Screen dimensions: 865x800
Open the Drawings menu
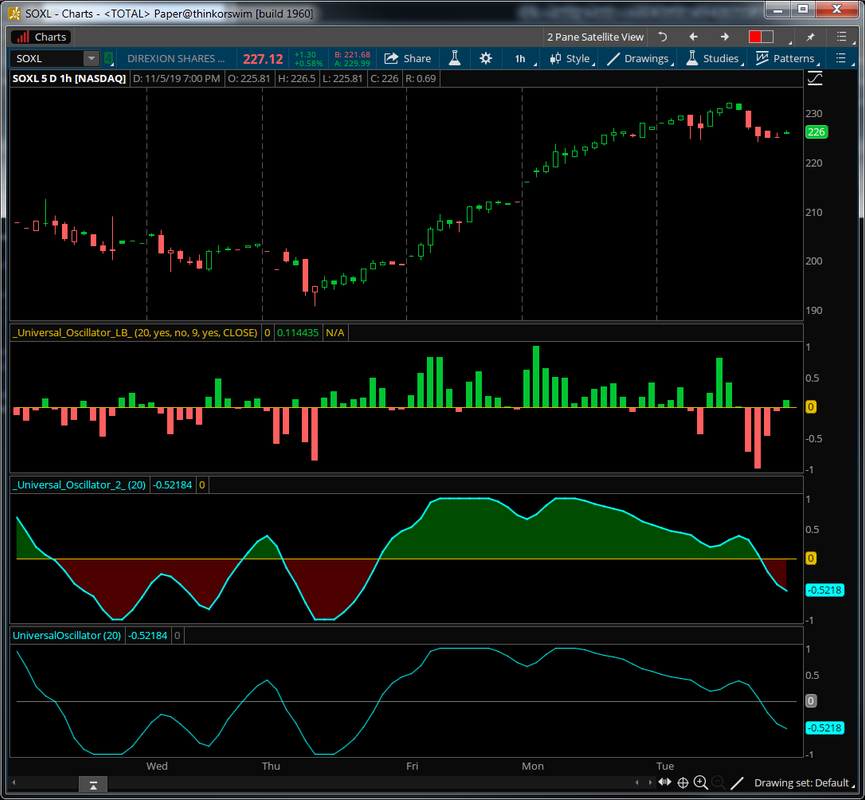(640, 58)
